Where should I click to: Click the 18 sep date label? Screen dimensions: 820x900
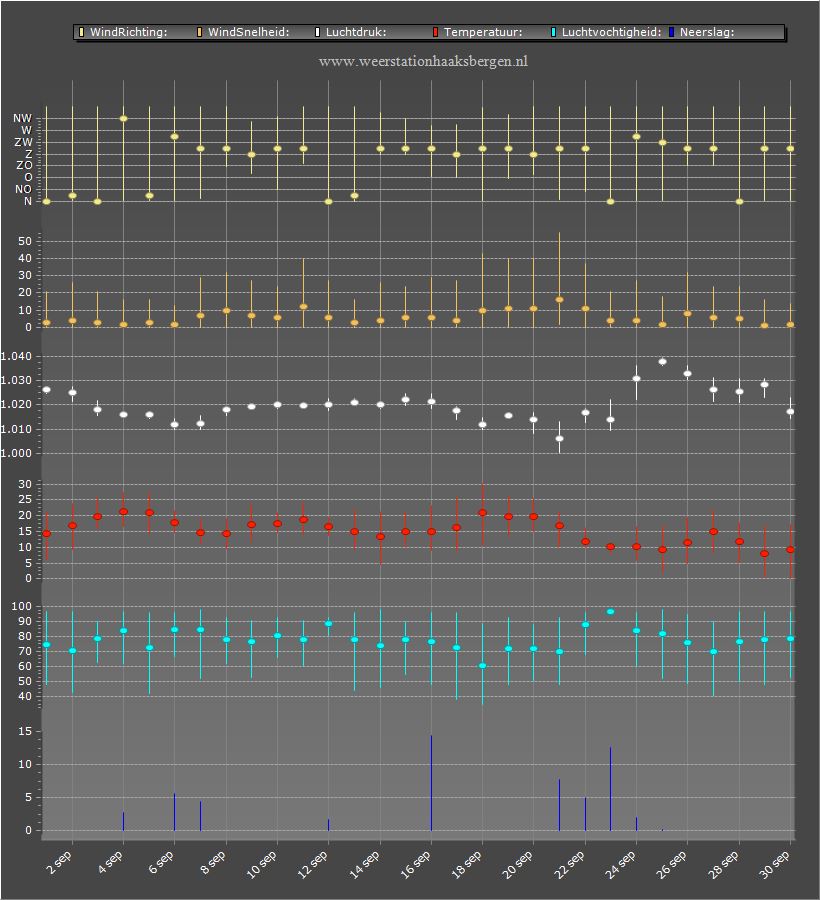point(467,865)
